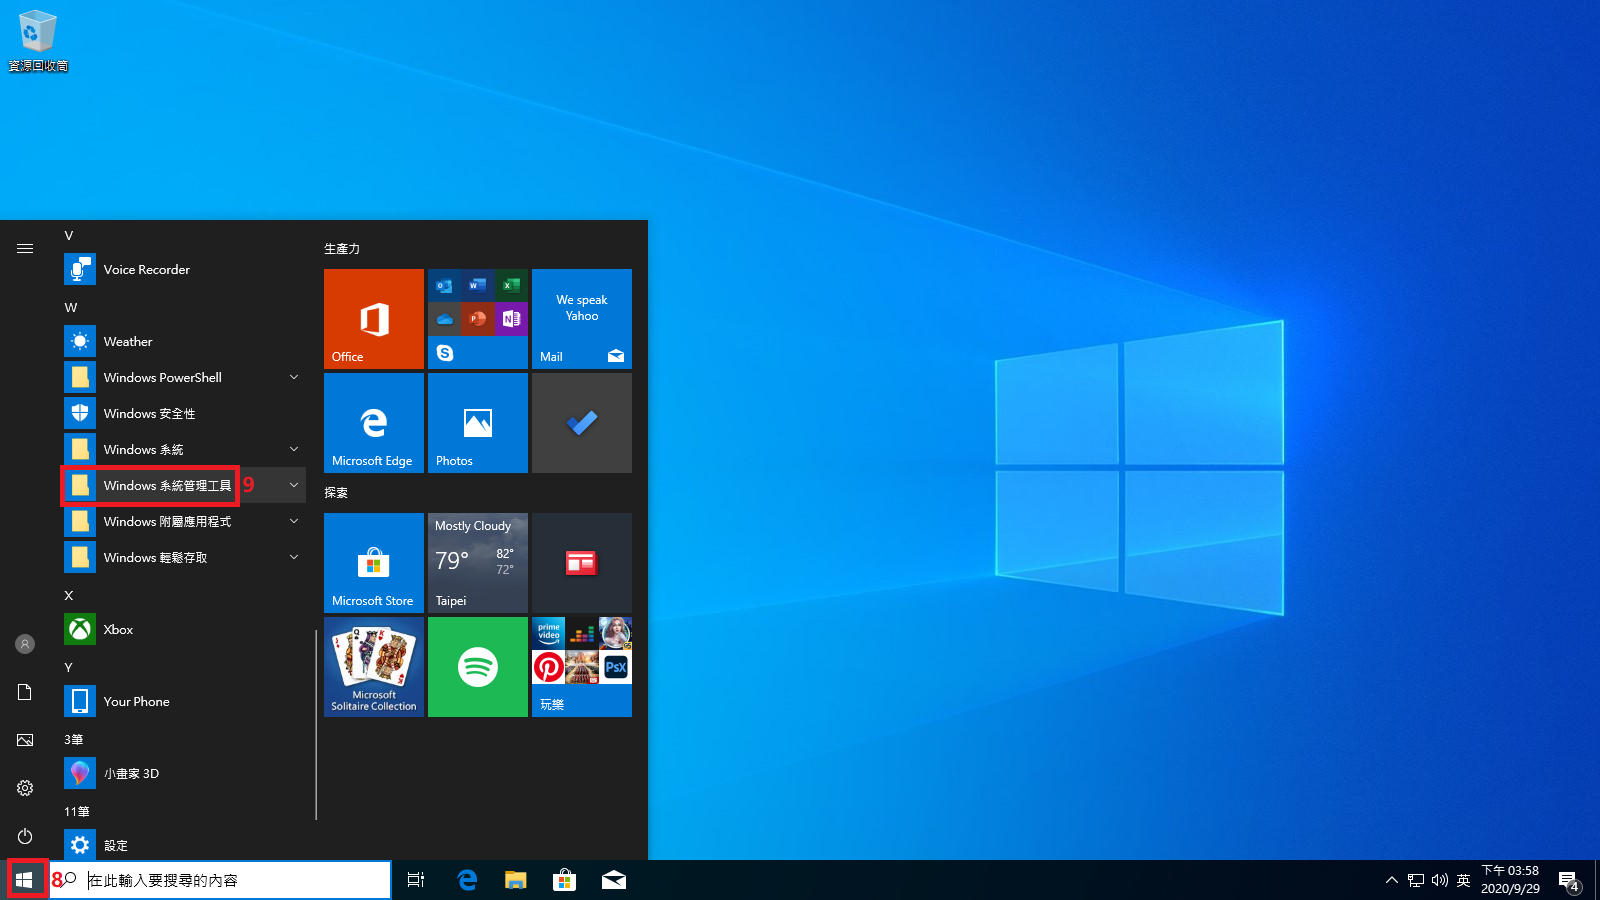Expand the Windows 附屬應用程式 folder
Screen dimensions: 1600x900
pos(167,521)
